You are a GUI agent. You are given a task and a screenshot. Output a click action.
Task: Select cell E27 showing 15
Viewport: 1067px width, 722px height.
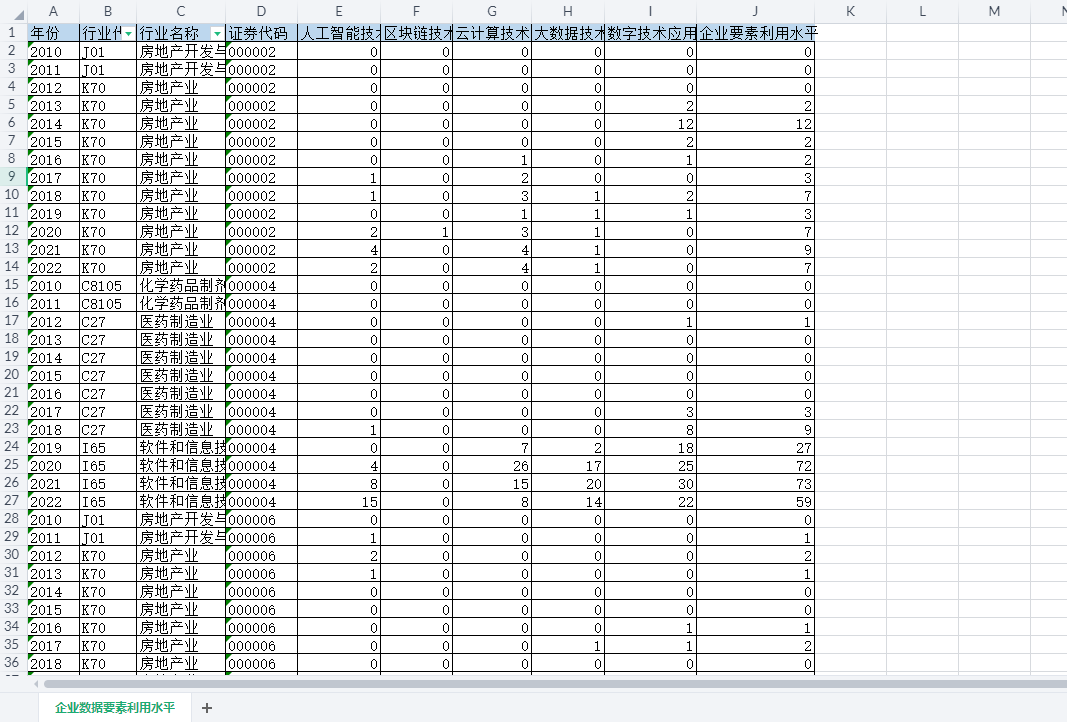pyautogui.click(x=339, y=502)
